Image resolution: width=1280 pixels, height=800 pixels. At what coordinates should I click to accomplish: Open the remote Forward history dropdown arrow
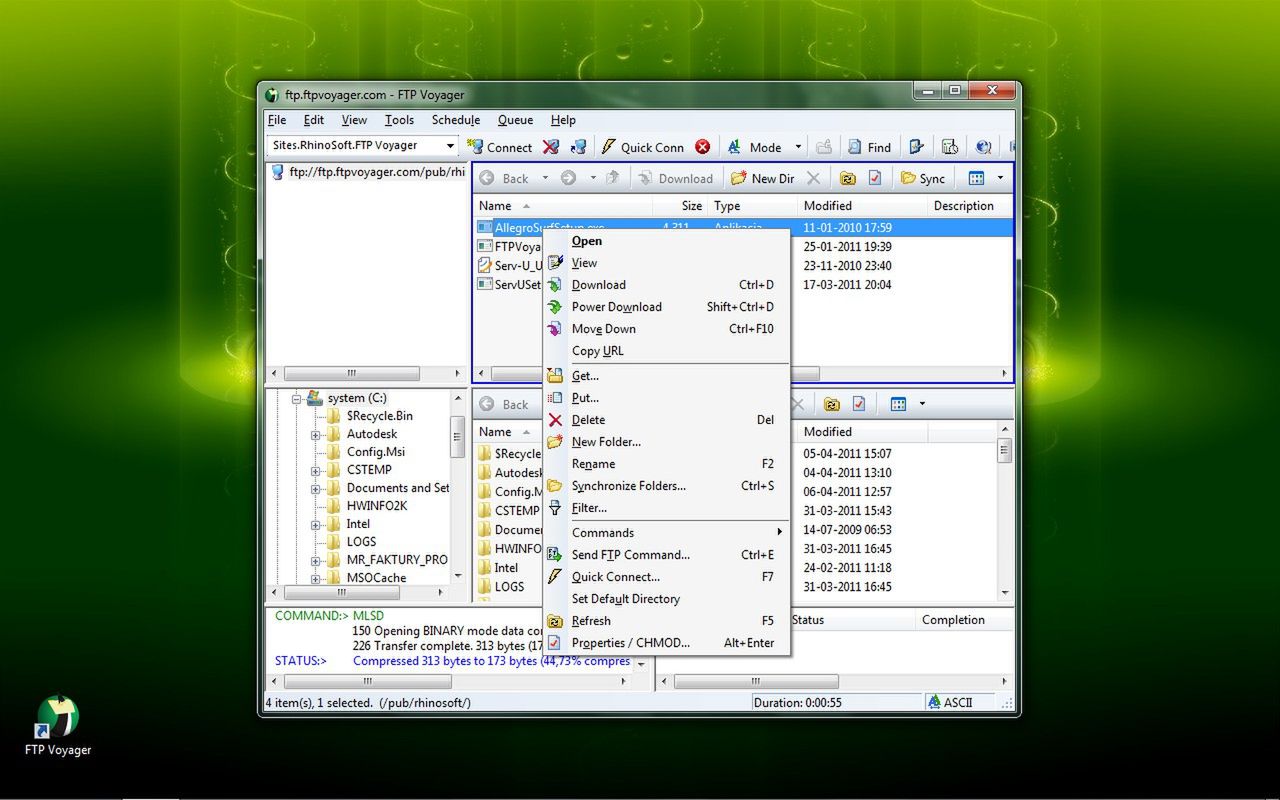pos(592,178)
